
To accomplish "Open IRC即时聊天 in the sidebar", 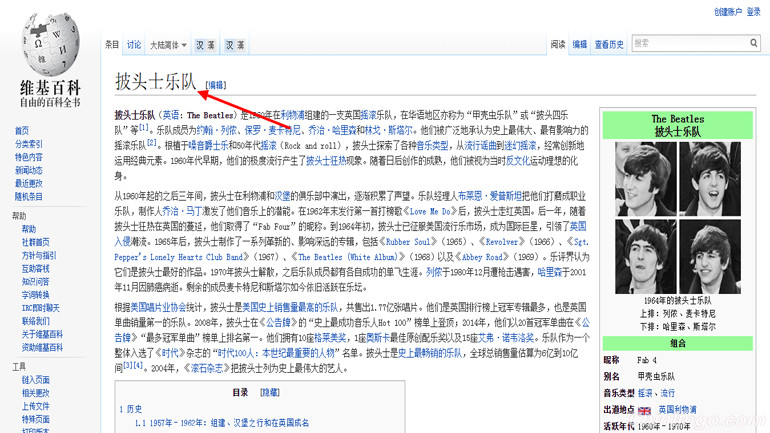I will [x=40, y=308].
